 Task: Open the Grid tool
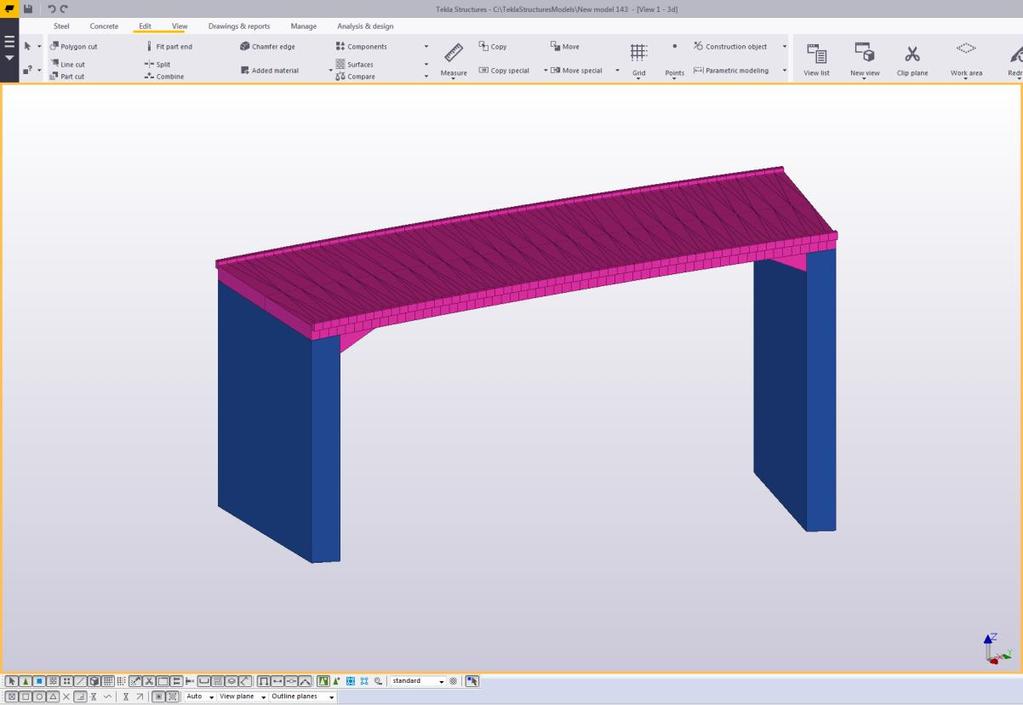(639, 59)
